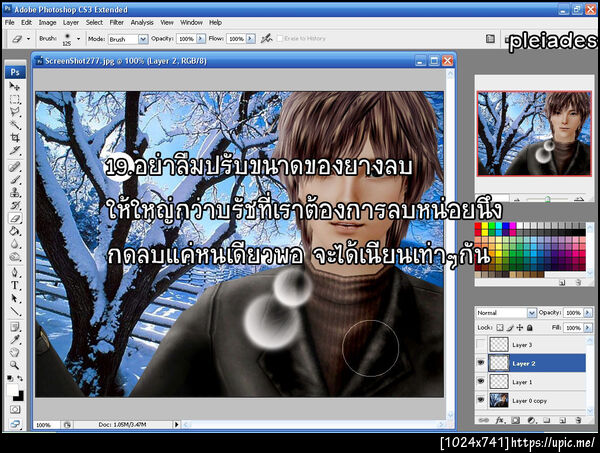This screenshot has height=453, width=600.
Task: Reset default foreground and background colors
Action: pyautogui.click(x=10, y=378)
